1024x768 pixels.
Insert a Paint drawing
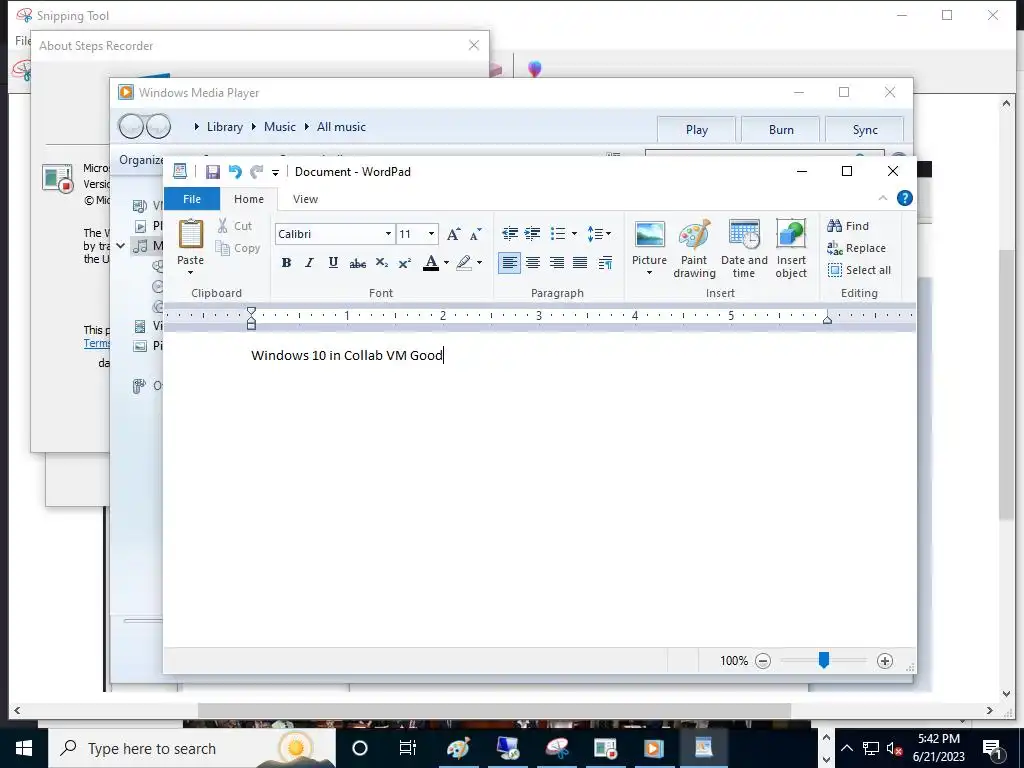click(x=694, y=249)
